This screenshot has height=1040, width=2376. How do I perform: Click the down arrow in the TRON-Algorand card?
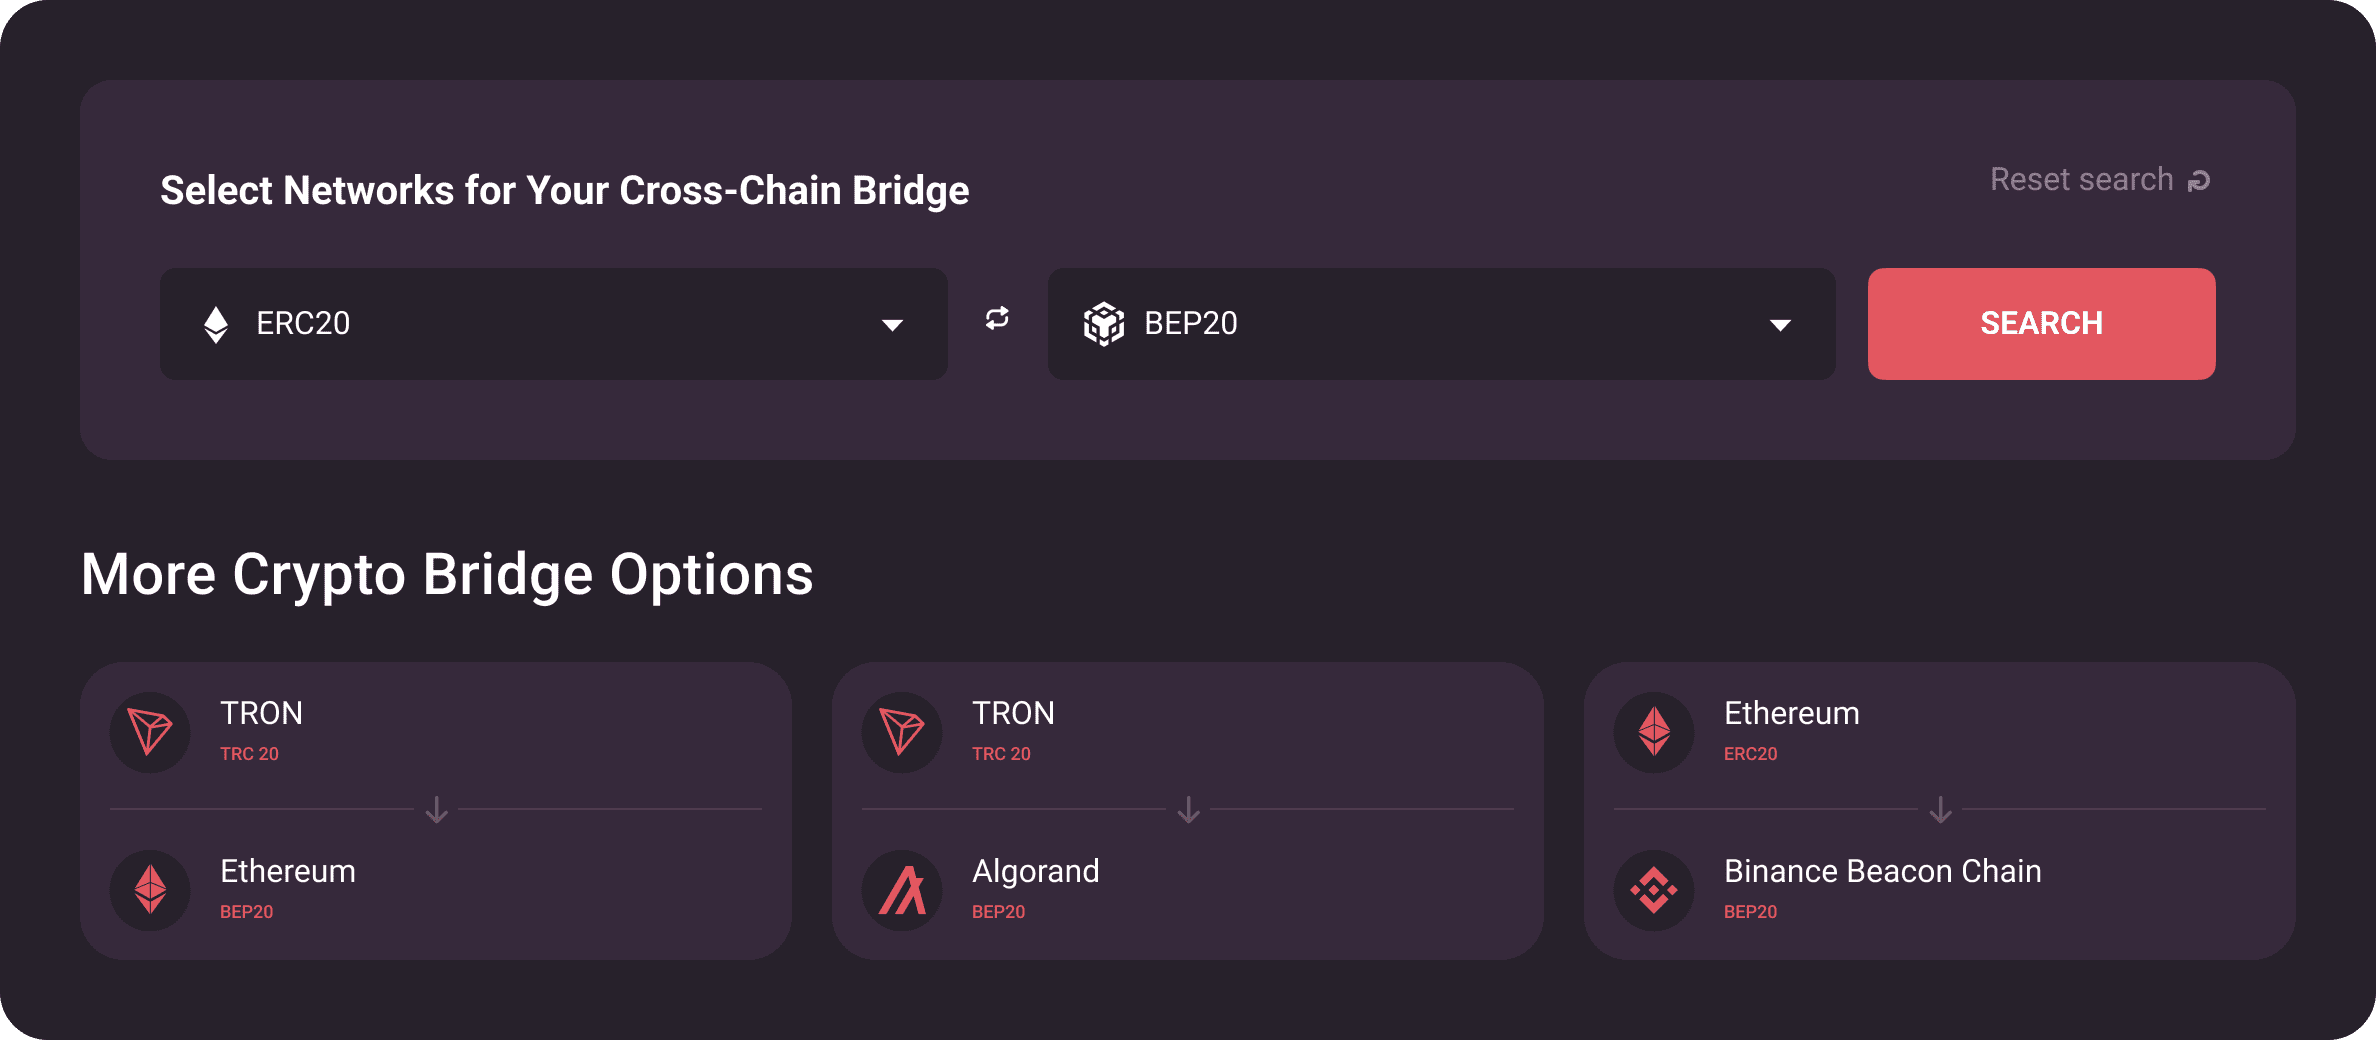[x=1188, y=810]
